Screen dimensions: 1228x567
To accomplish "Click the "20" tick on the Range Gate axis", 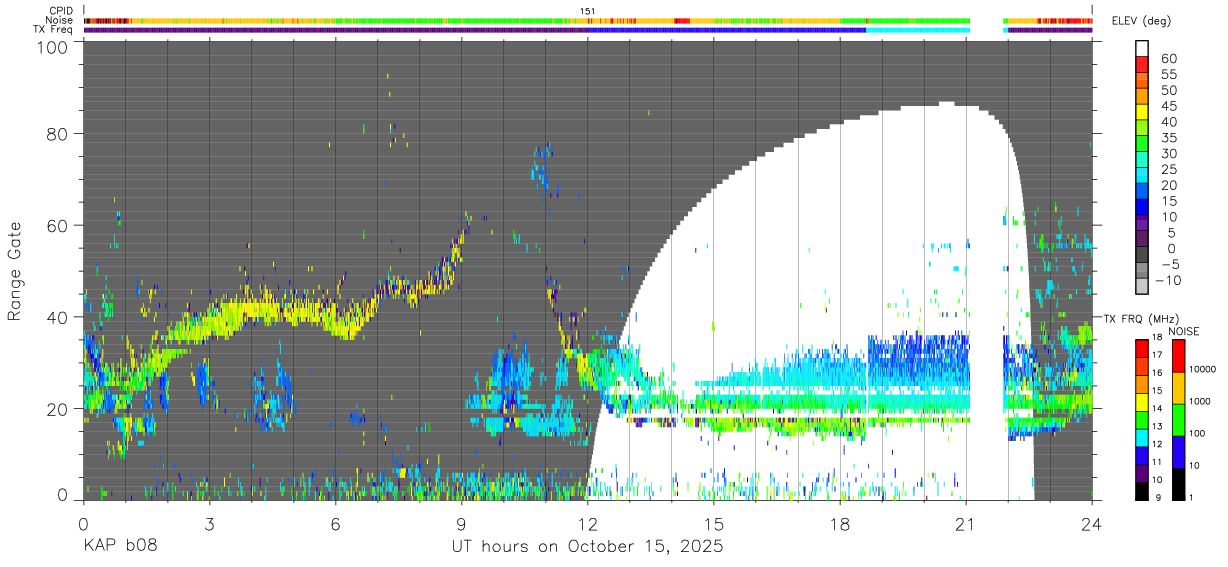I will coord(56,408).
